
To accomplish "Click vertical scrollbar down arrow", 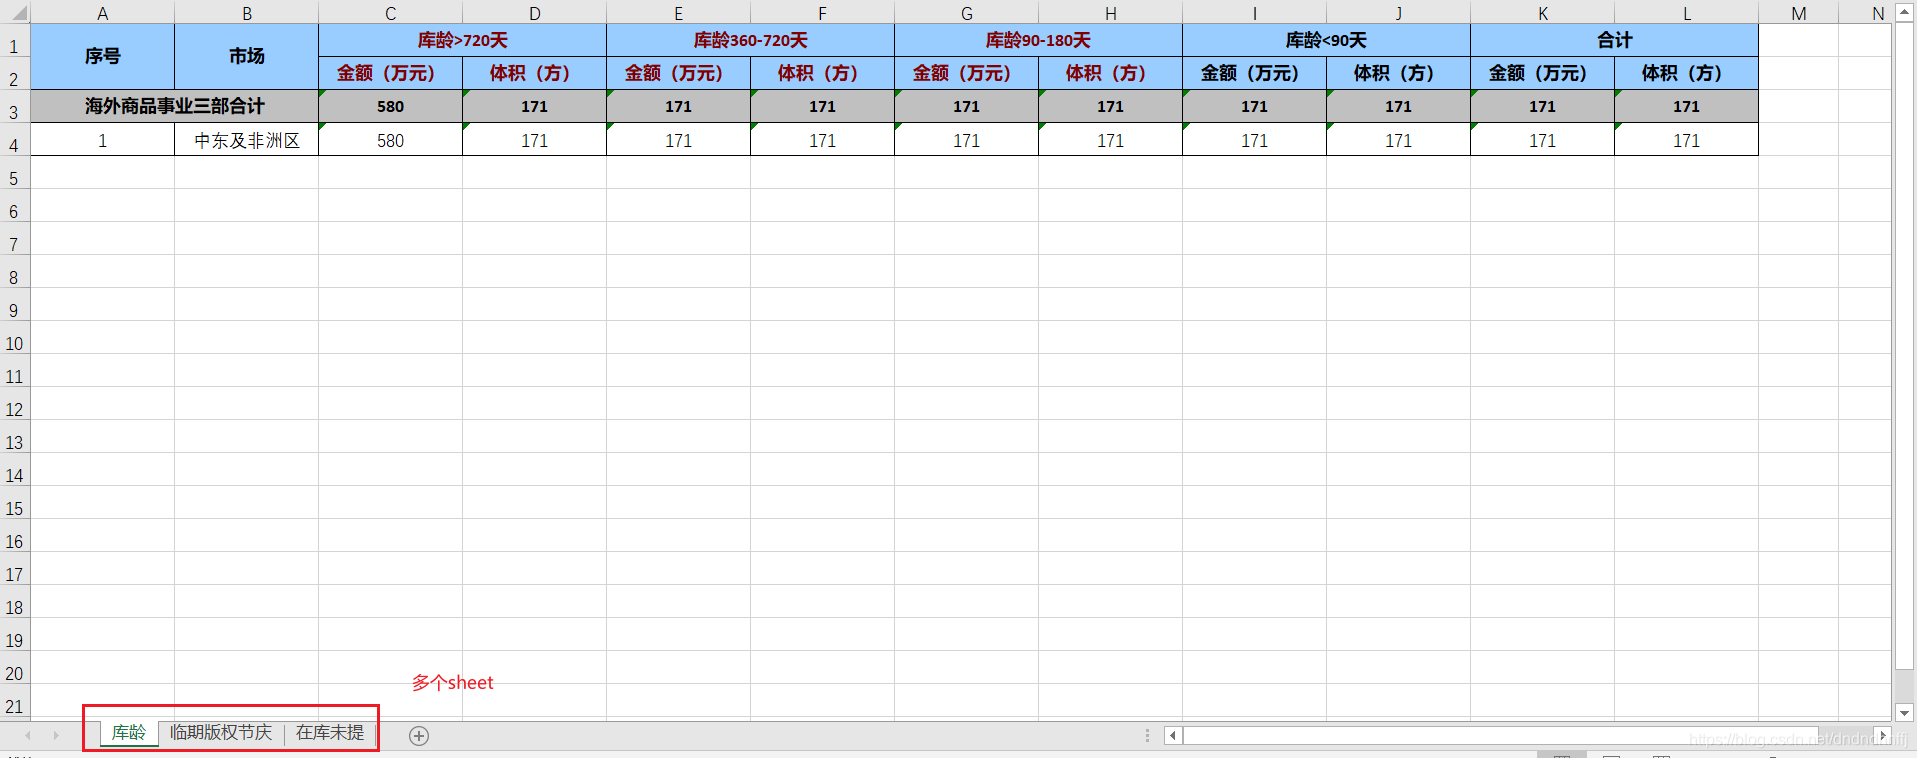I will pyautogui.click(x=1905, y=713).
